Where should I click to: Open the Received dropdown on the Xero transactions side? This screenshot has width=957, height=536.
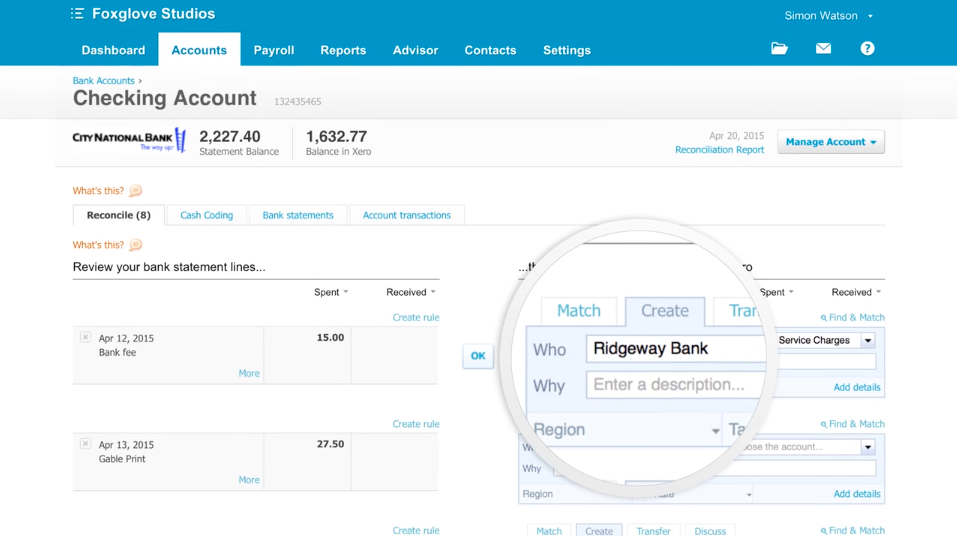click(x=856, y=292)
